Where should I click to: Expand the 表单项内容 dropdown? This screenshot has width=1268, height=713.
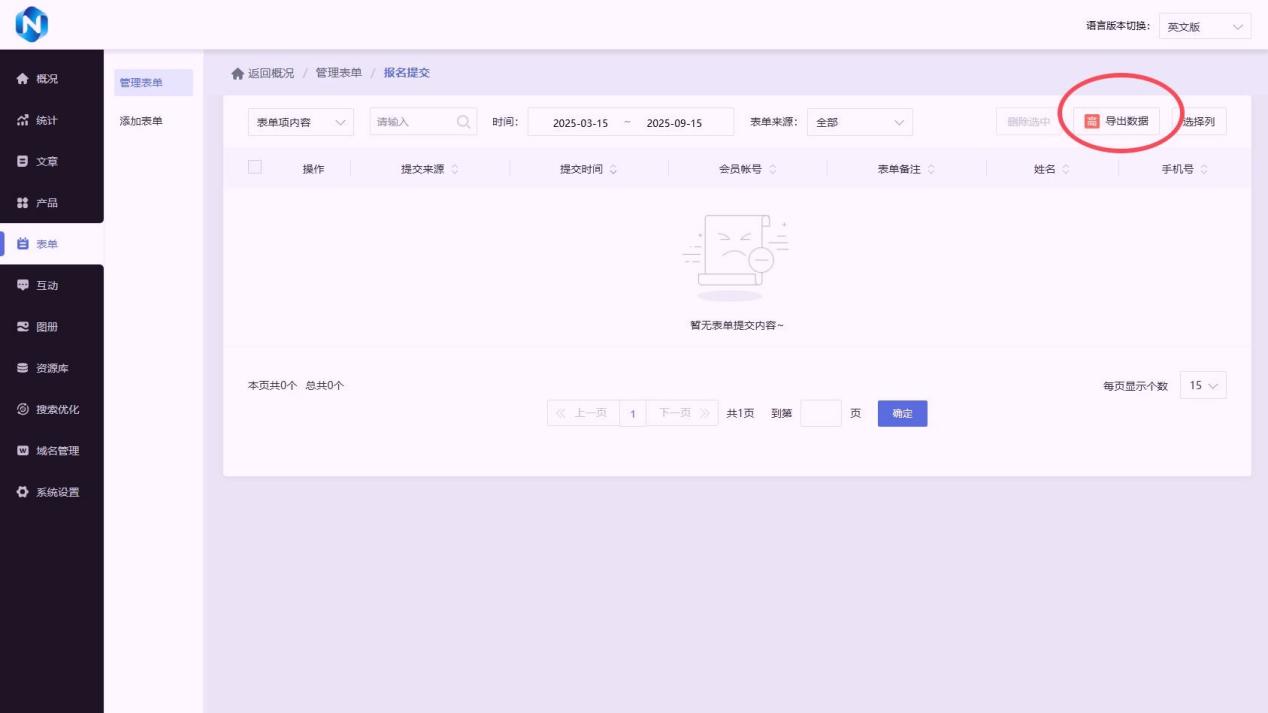pos(300,122)
